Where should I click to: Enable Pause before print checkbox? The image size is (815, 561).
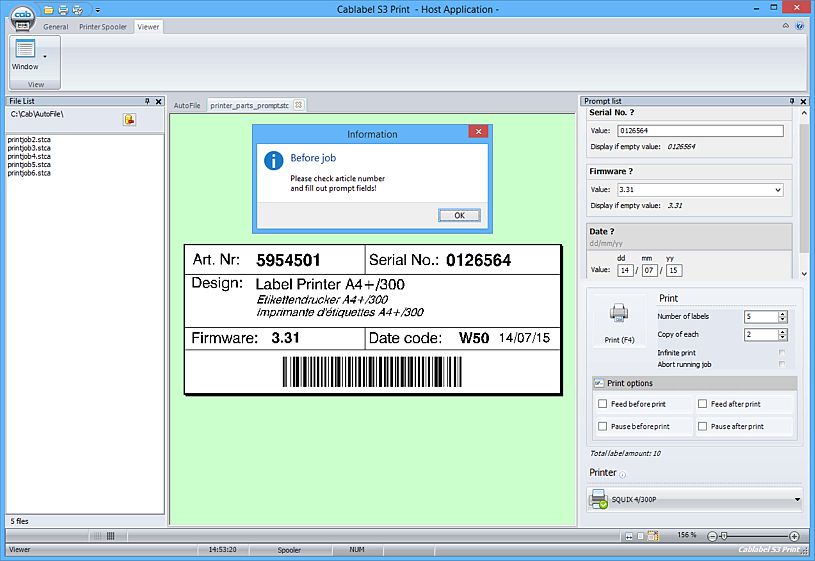[x=602, y=426]
